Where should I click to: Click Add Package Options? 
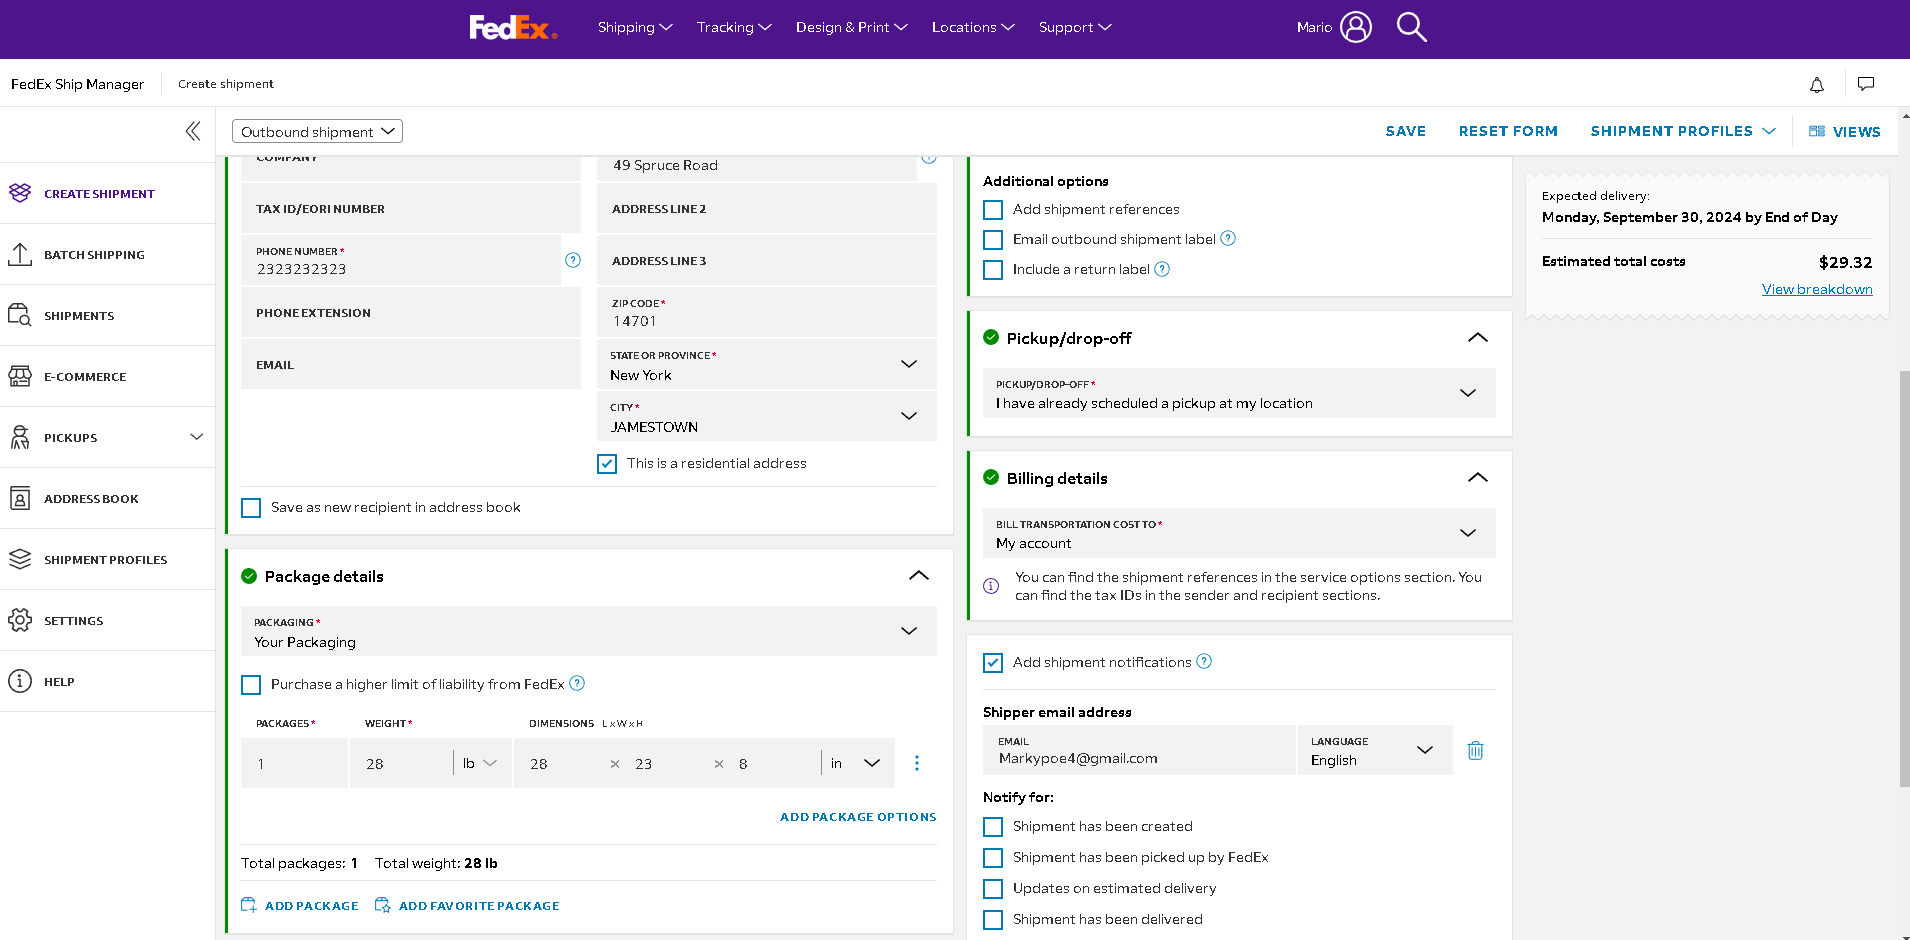pos(858,817)
